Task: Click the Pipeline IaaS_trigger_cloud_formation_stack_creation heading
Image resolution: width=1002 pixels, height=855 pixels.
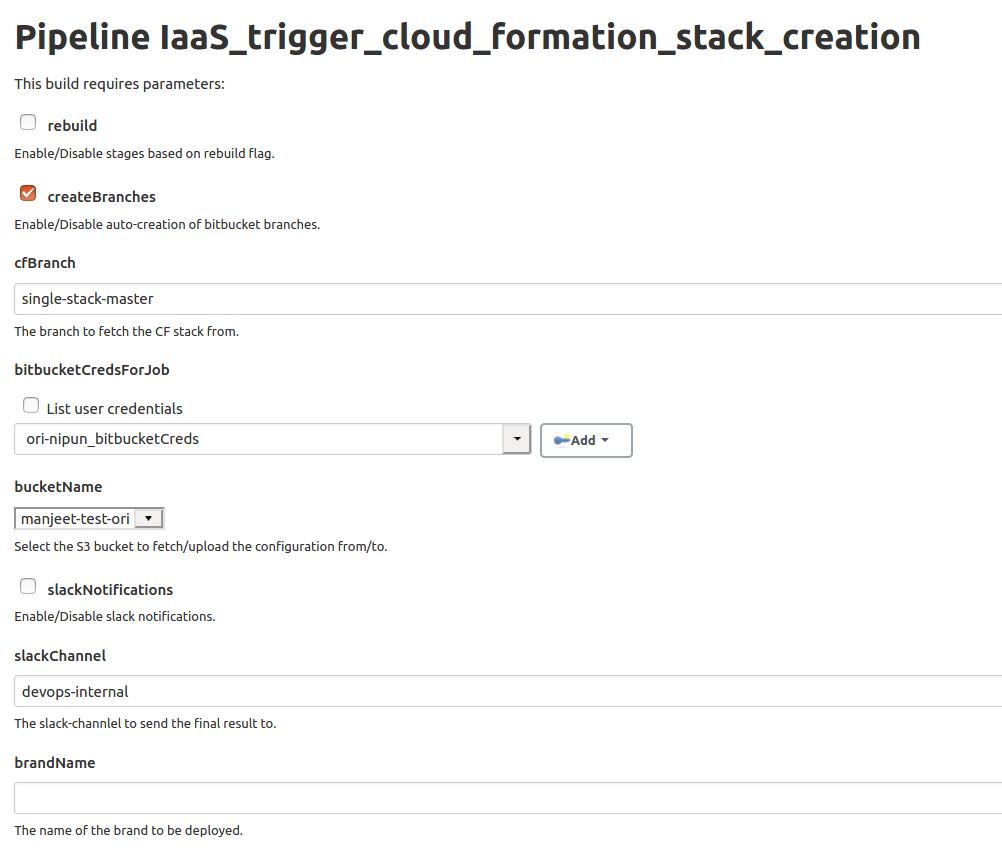Action: coord(467,37)
